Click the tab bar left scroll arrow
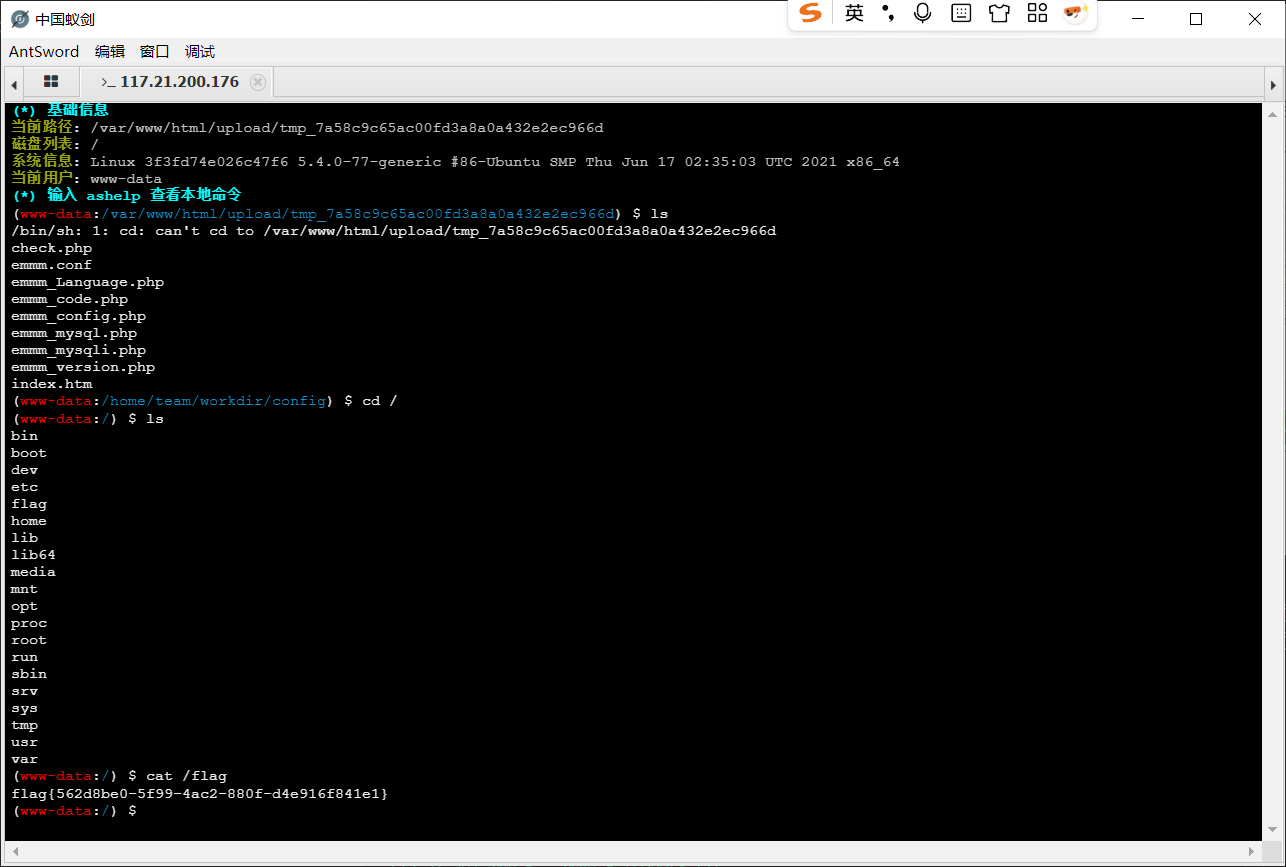Image resolution: width=1286 pixels, height=867 pixels. (x=14, y=83)
